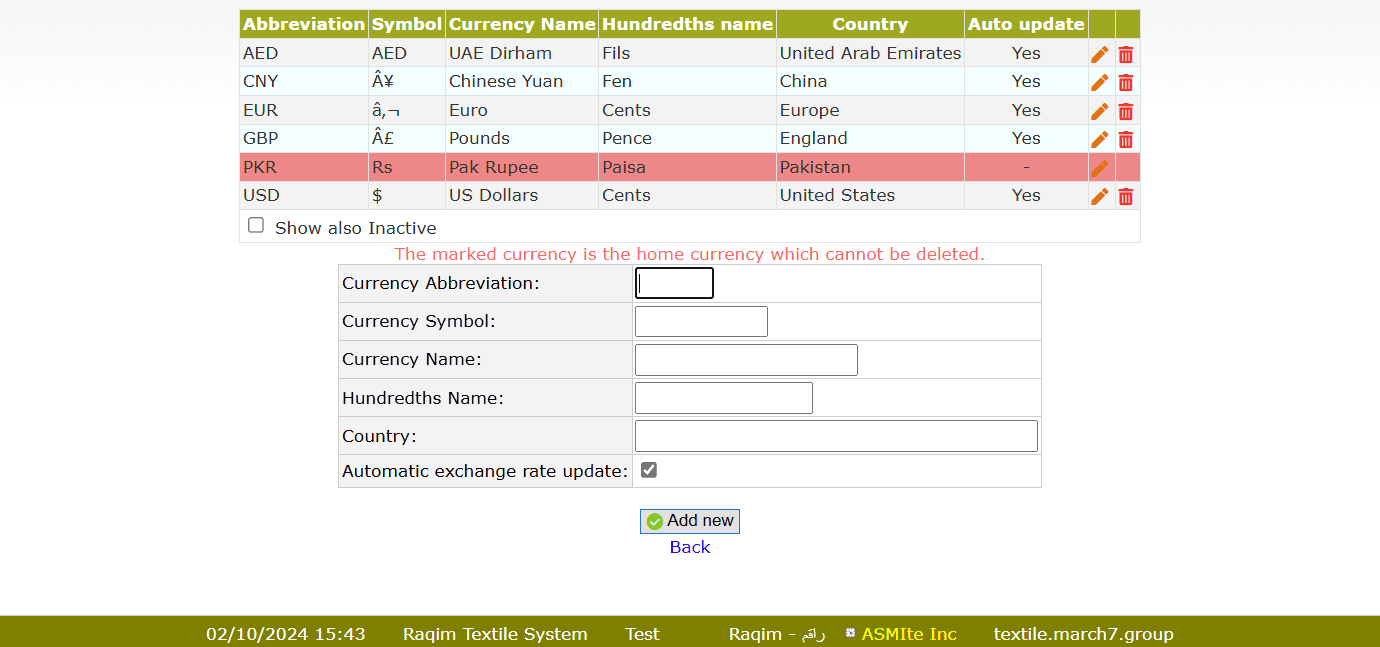Screen dimensions: 1380x647
Task: Edit the EUR Euro currency row
Action: 1100,111
